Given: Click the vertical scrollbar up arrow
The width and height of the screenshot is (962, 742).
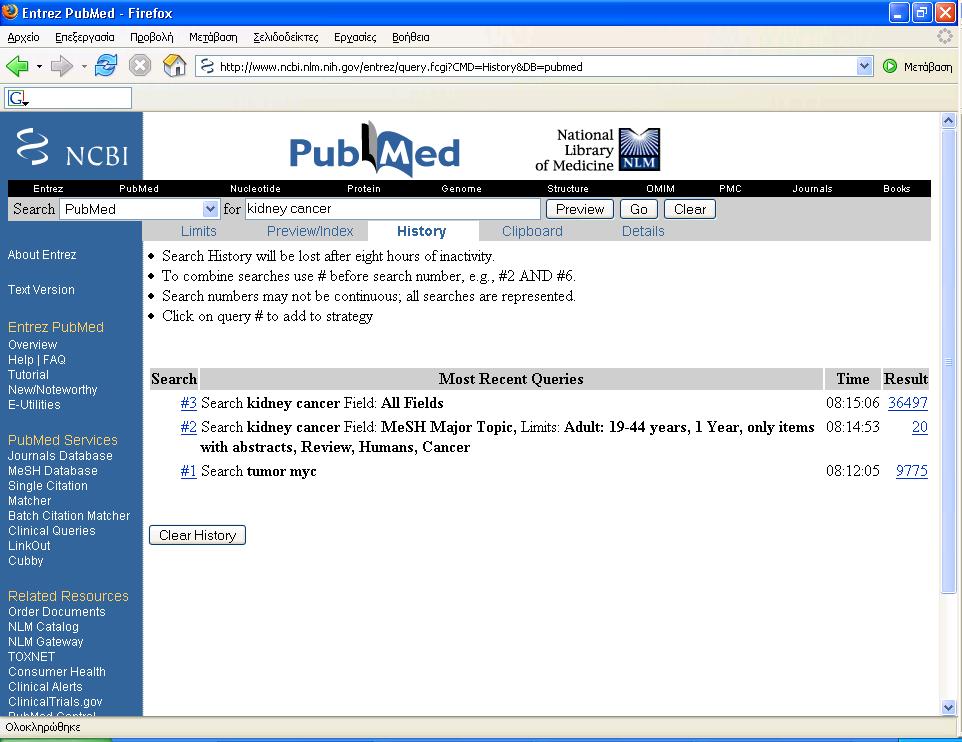Looking at the screenshot, I should coord(949,121).
